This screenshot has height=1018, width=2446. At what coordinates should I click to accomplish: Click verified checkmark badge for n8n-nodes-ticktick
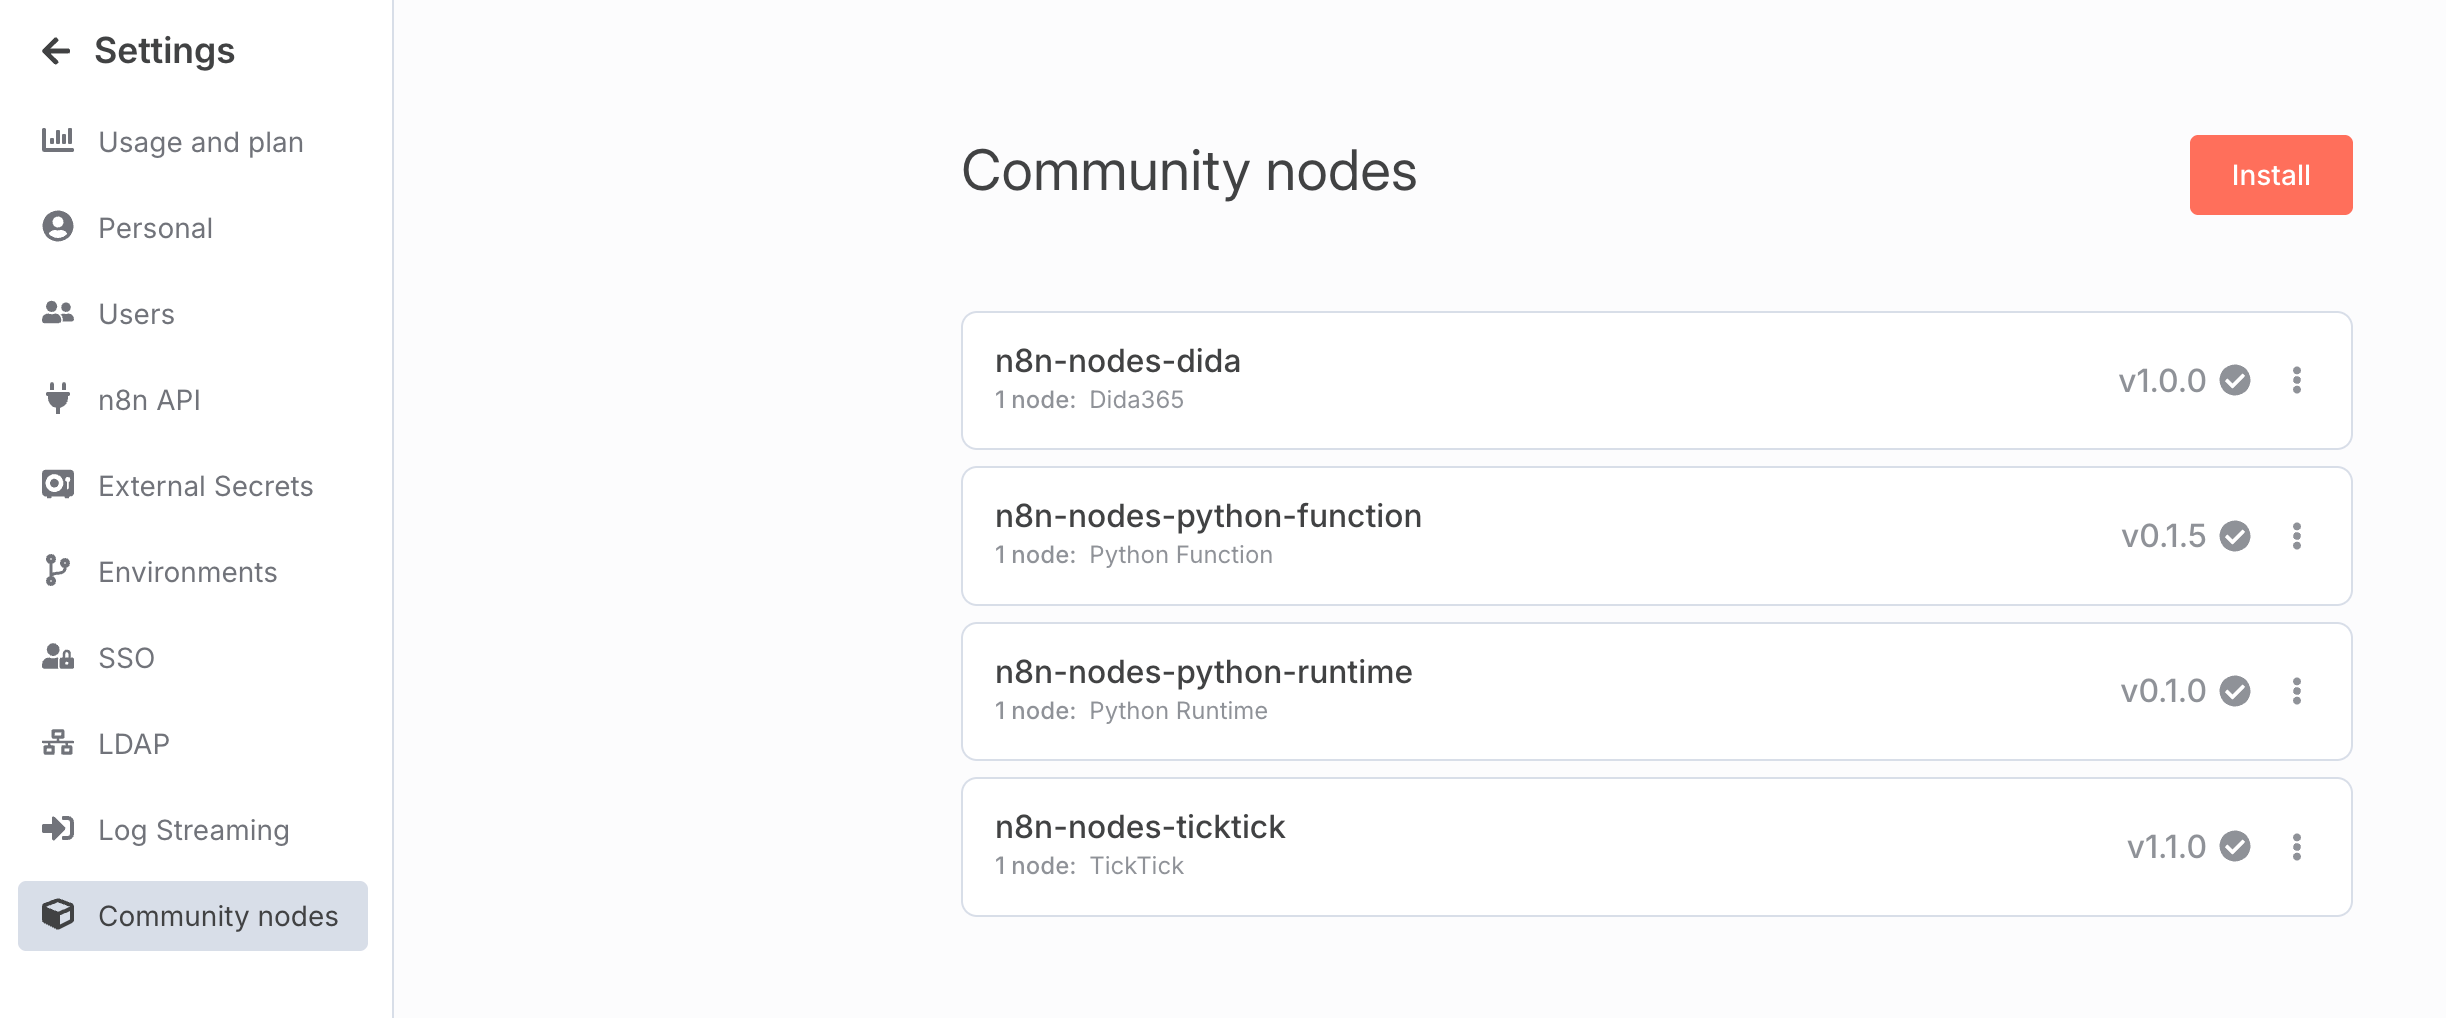click(2235, 847)
